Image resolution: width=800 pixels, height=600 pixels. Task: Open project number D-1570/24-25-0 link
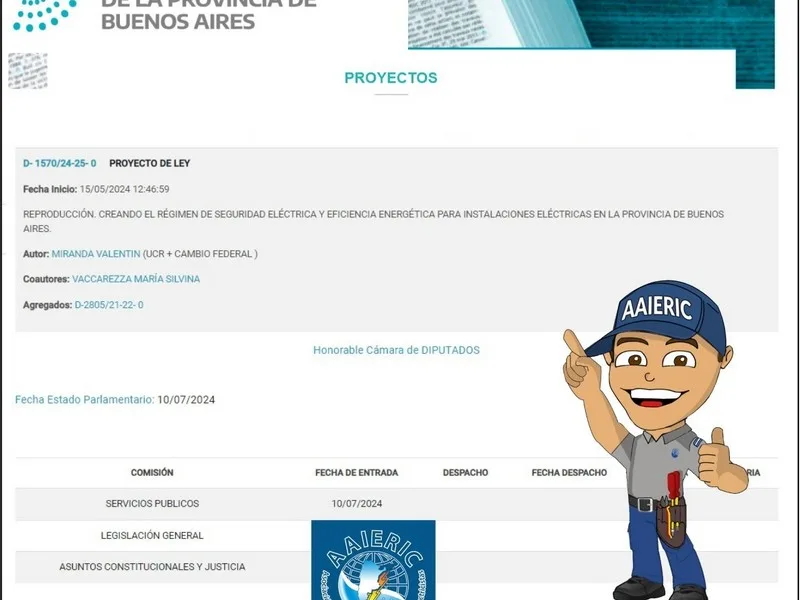tap(60, 163)
